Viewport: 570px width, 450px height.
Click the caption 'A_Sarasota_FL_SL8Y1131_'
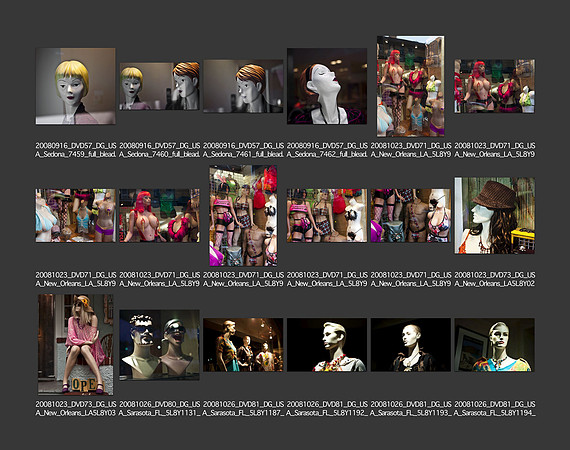159,413
